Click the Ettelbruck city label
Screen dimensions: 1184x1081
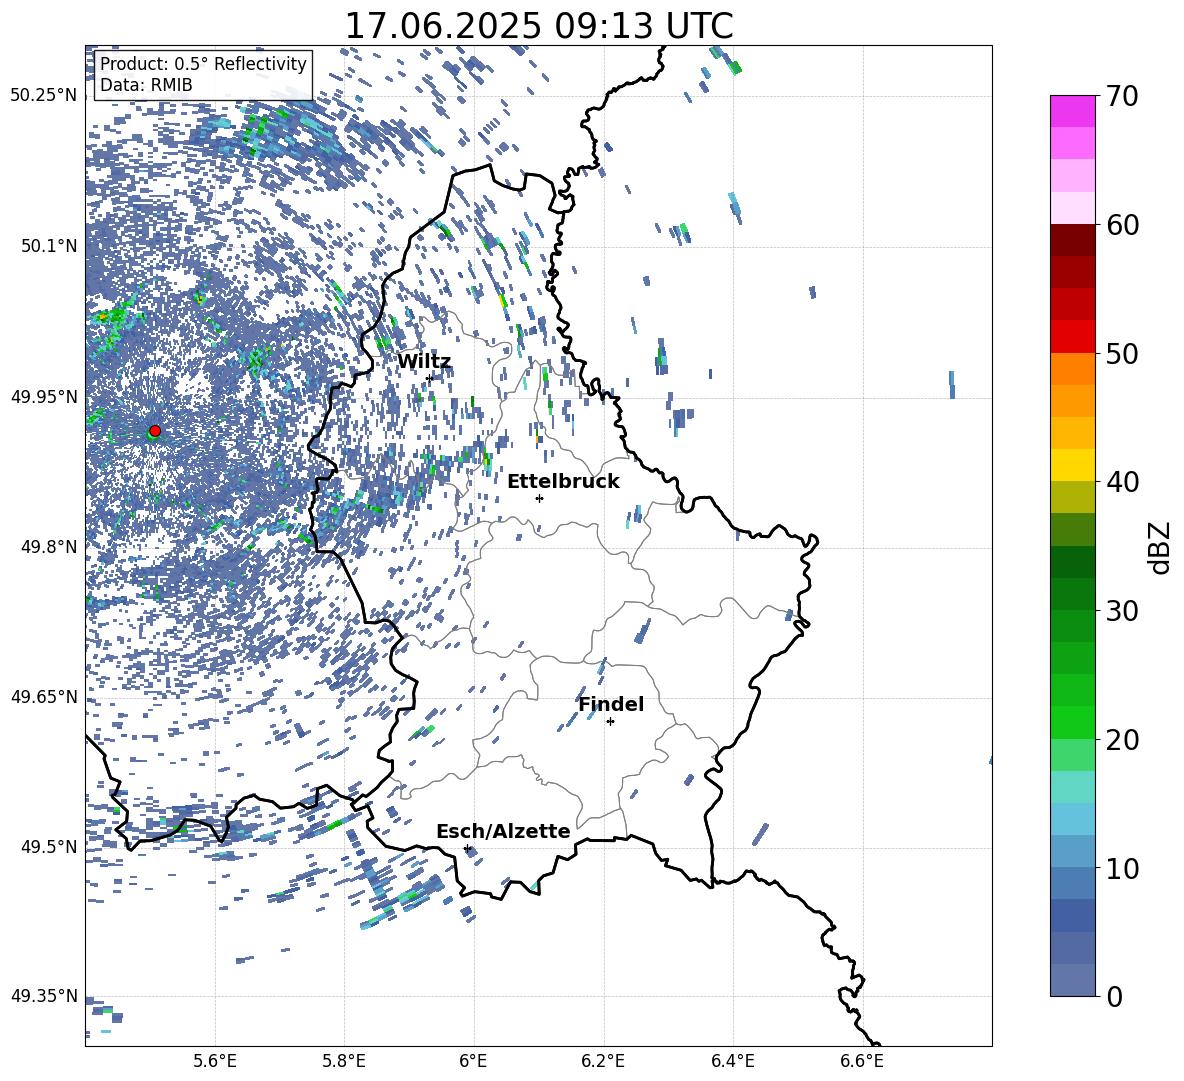tap(563, 482)
